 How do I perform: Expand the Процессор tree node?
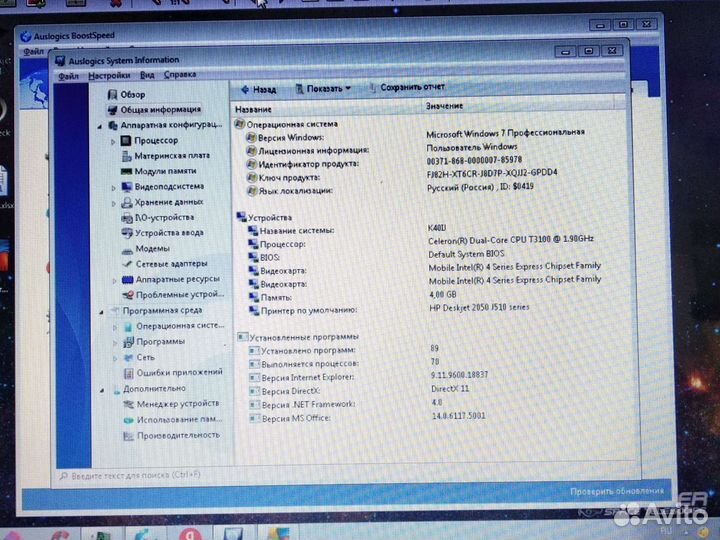coord(113,142)
